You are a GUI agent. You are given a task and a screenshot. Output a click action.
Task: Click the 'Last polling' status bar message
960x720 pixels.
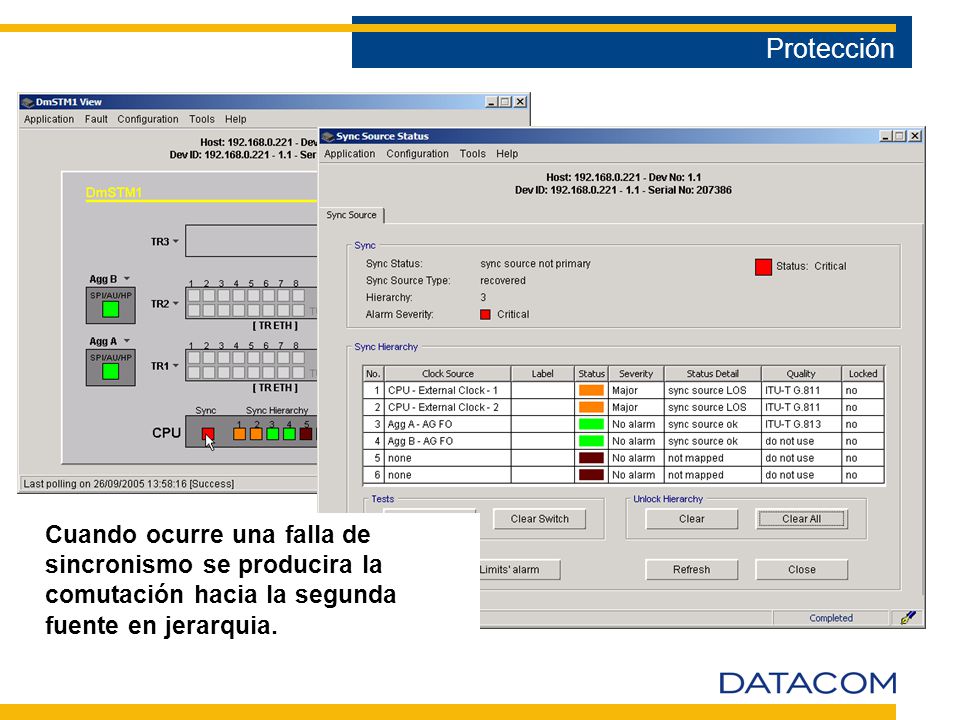[129, 484]
